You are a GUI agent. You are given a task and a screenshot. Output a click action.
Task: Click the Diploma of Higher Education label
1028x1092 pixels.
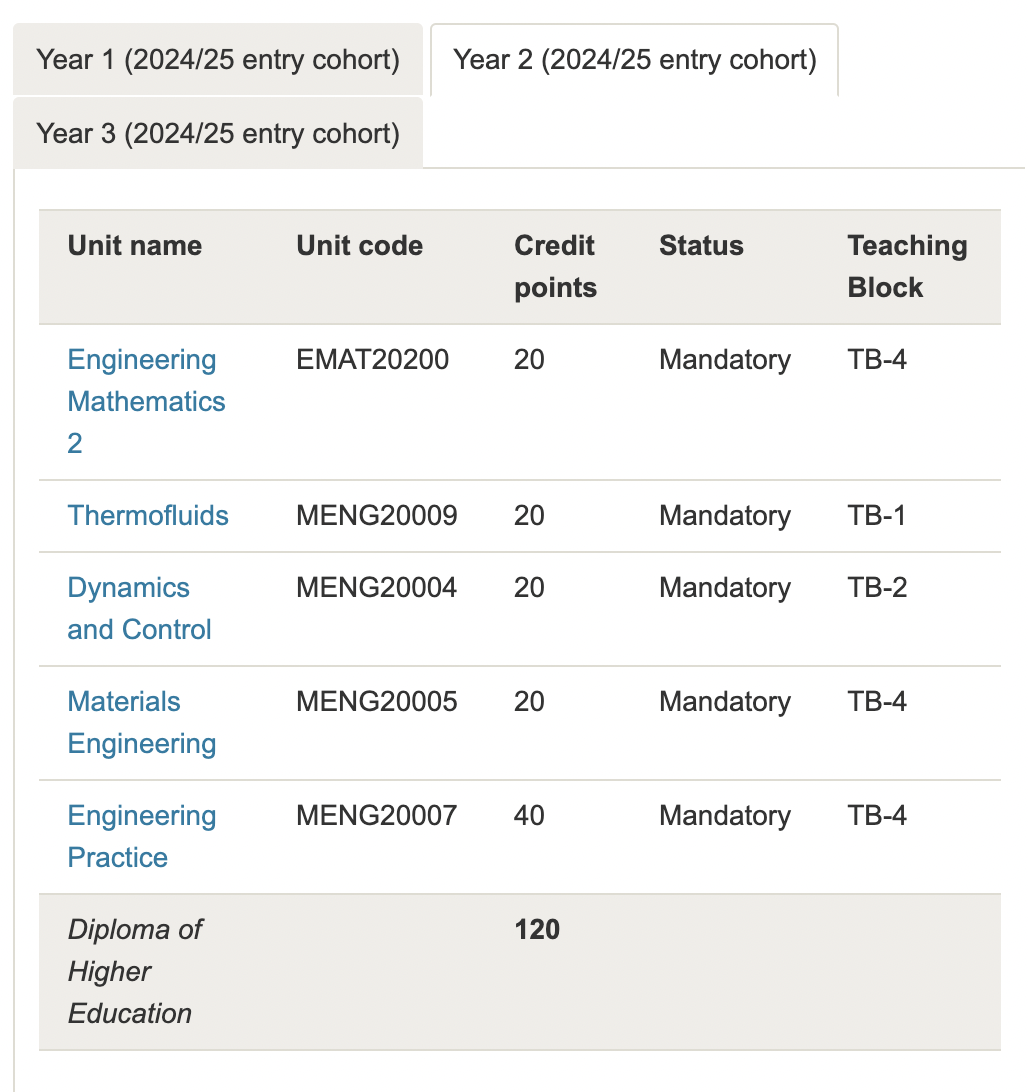coord(134,971)
